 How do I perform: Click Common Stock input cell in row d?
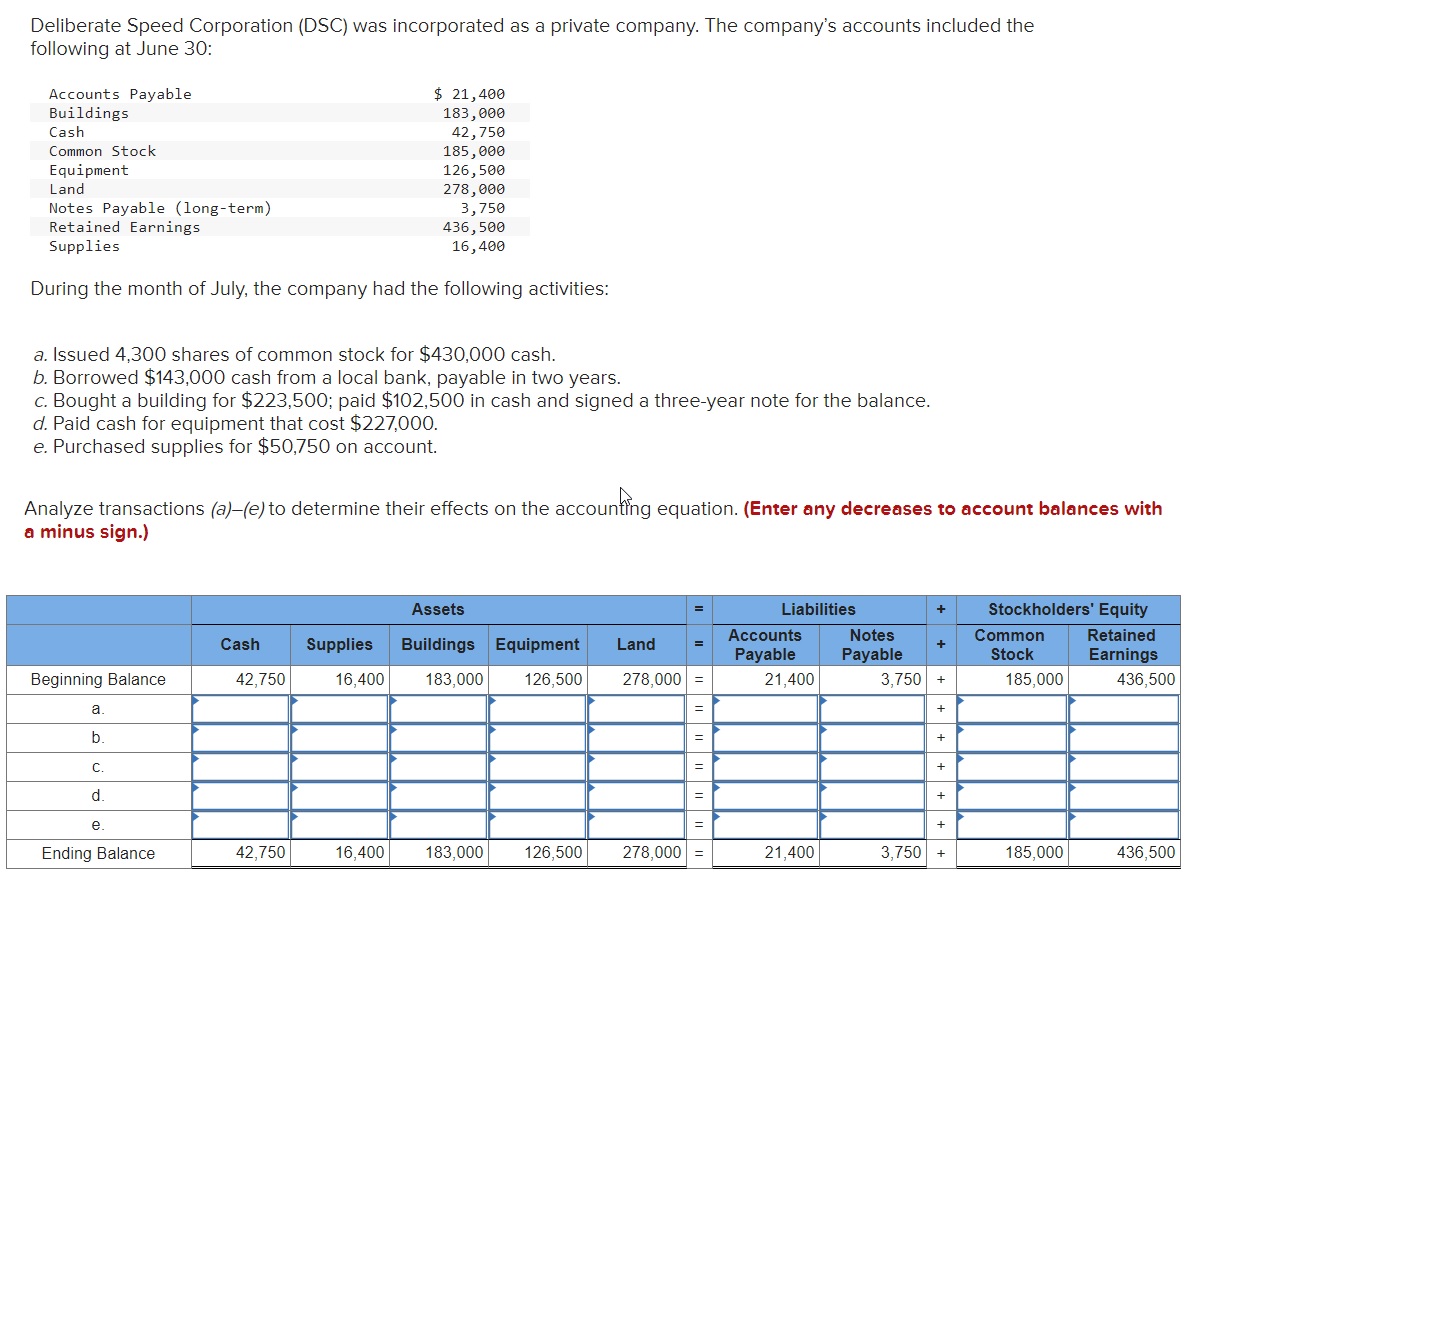1012,796
